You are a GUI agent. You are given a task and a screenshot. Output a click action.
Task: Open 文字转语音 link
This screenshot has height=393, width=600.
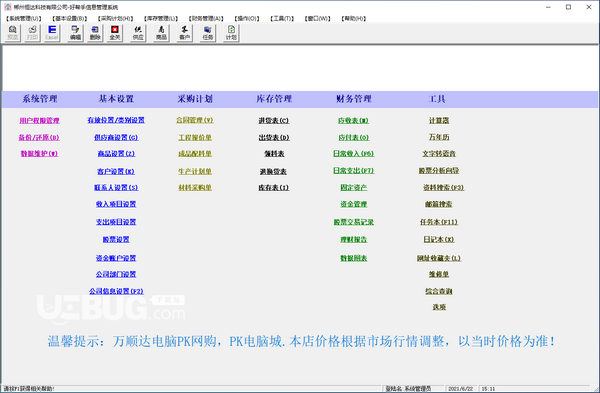tap(439, 153)
